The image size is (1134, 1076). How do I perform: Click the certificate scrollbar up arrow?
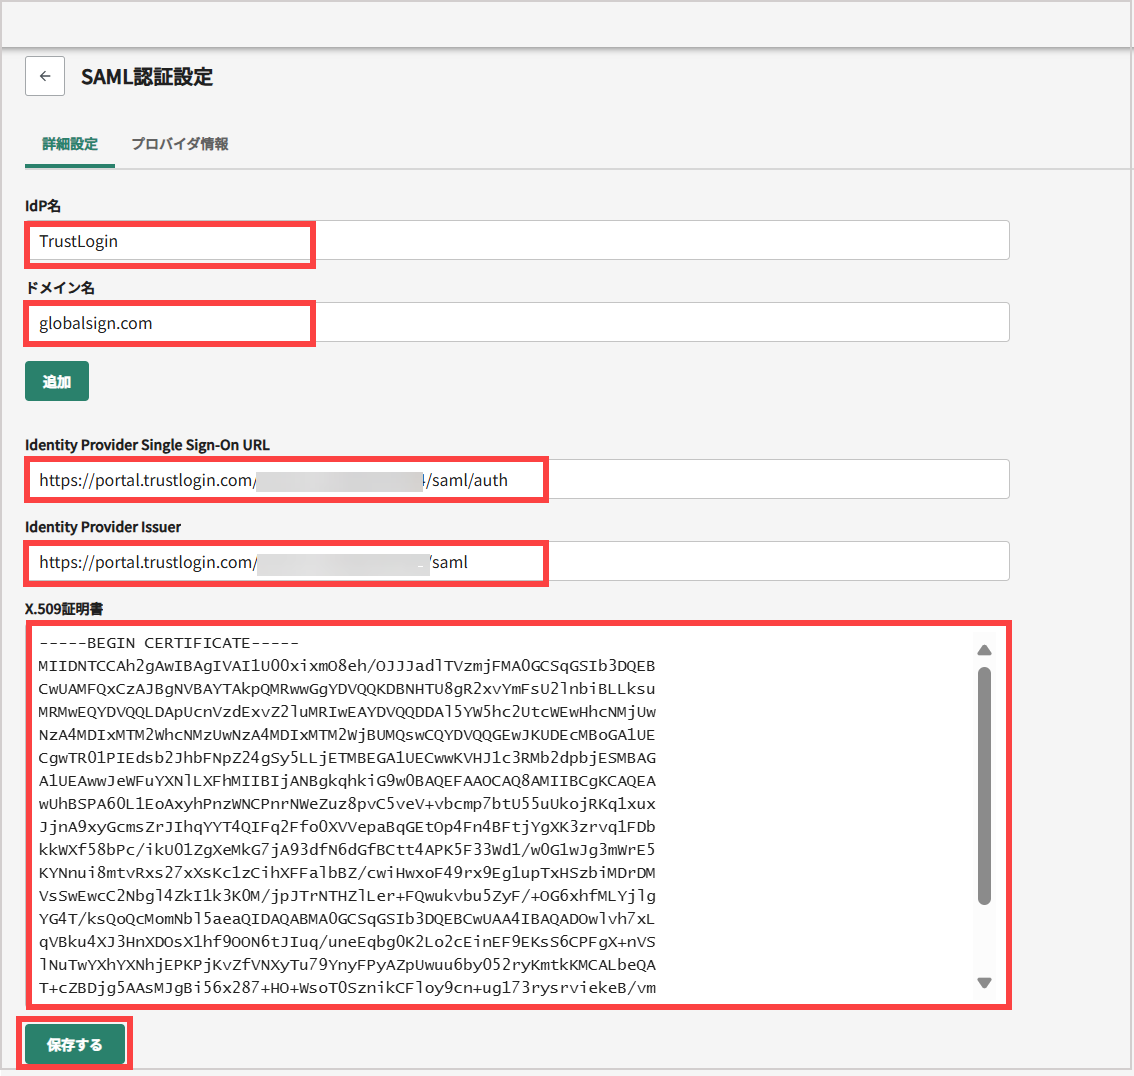984,650
